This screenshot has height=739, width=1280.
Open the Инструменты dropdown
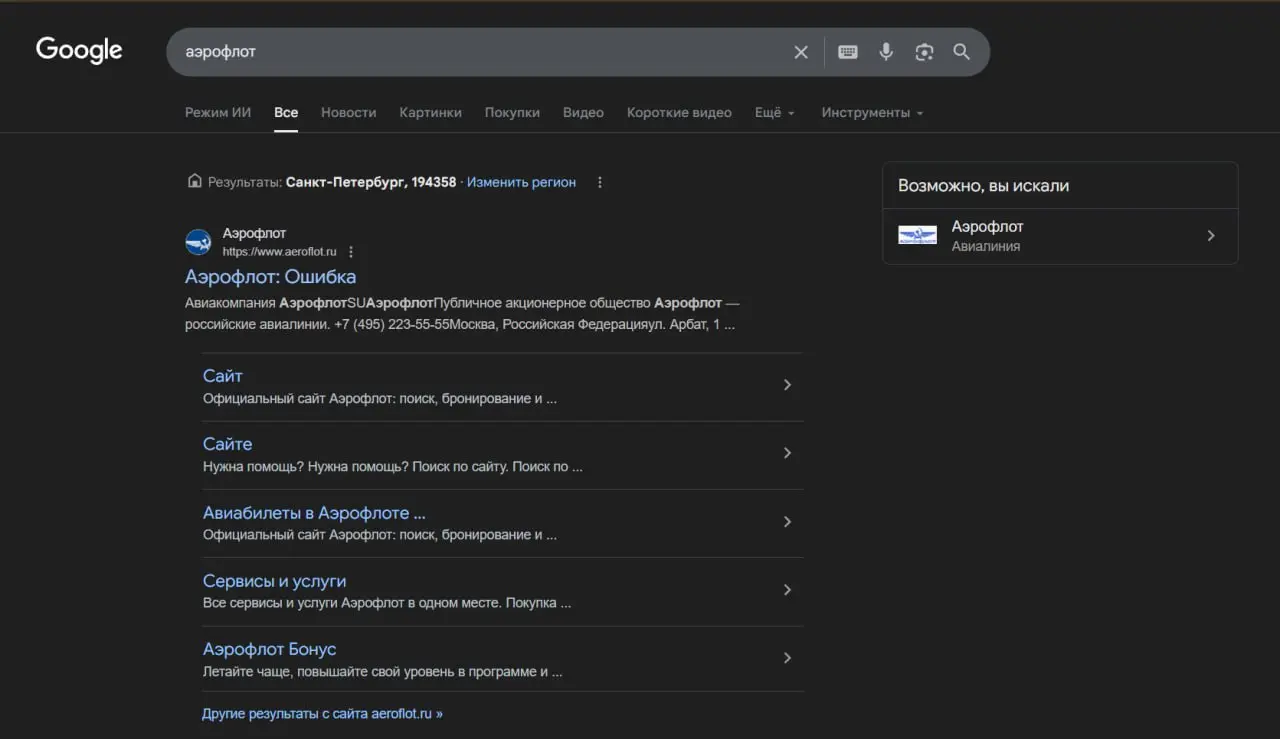click(872, 113)
